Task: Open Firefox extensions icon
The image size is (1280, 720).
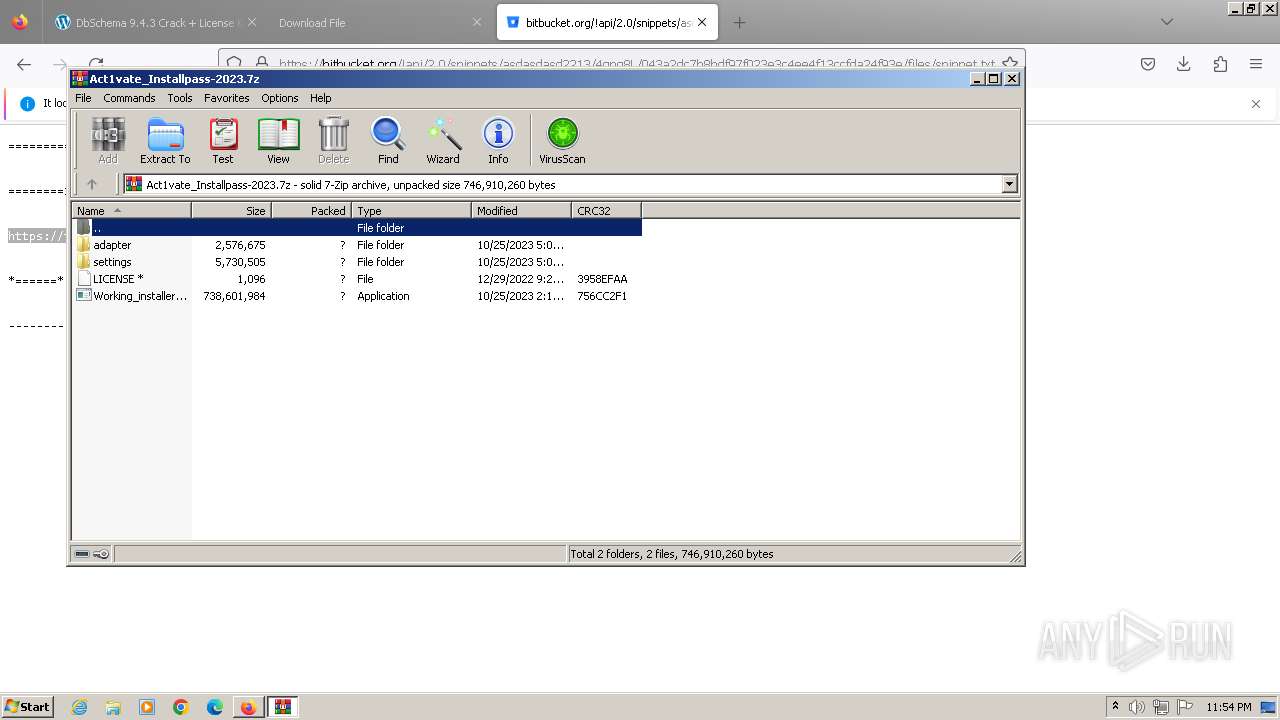Action: coord(1220,64)
